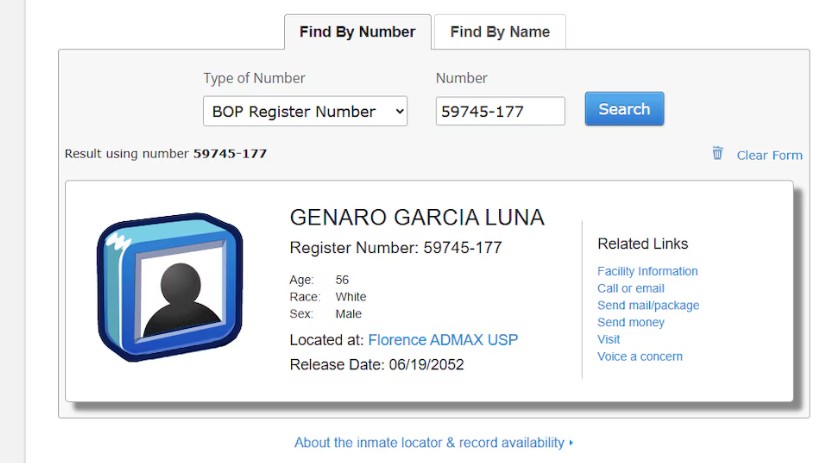
Task: Click the inmate photo placeholder icon
Action: click(169, 286)
